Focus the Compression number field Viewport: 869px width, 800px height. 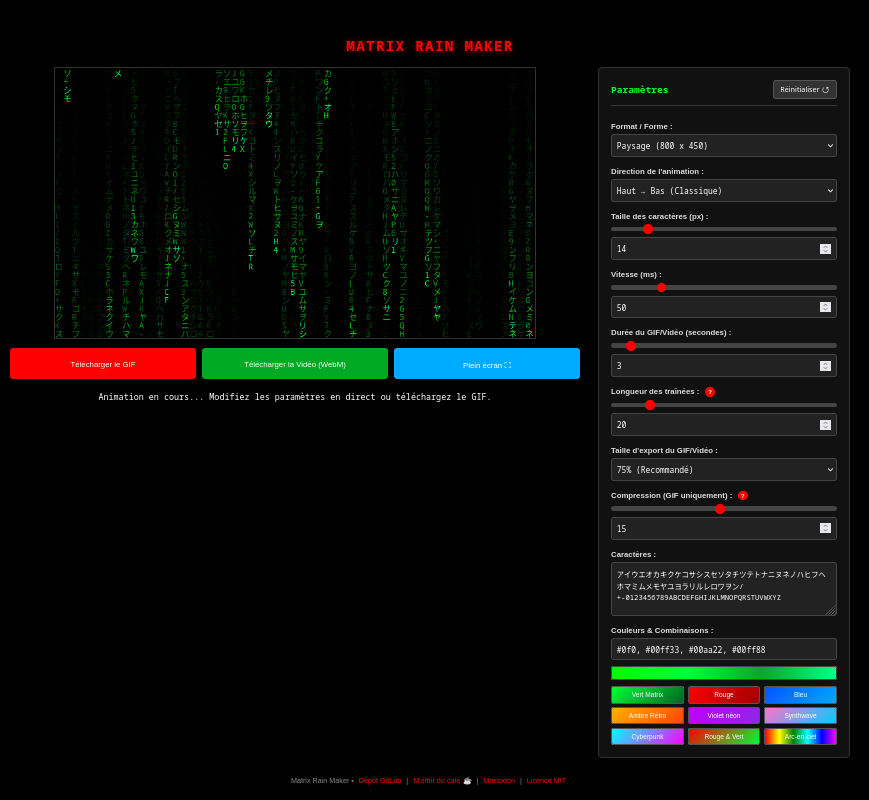[x=724, y=528]
